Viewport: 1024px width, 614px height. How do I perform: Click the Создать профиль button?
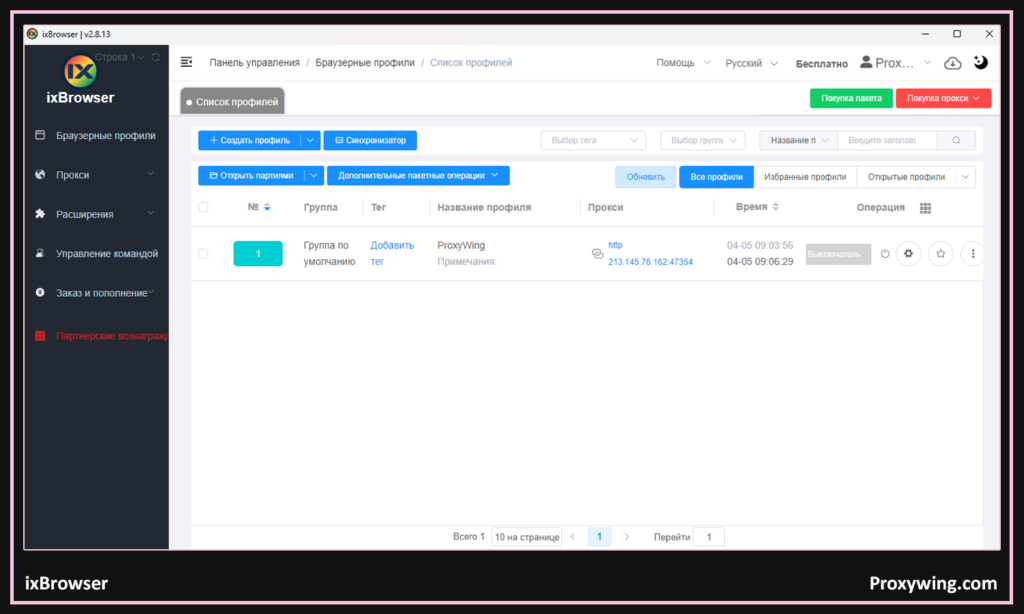[250, 141]
